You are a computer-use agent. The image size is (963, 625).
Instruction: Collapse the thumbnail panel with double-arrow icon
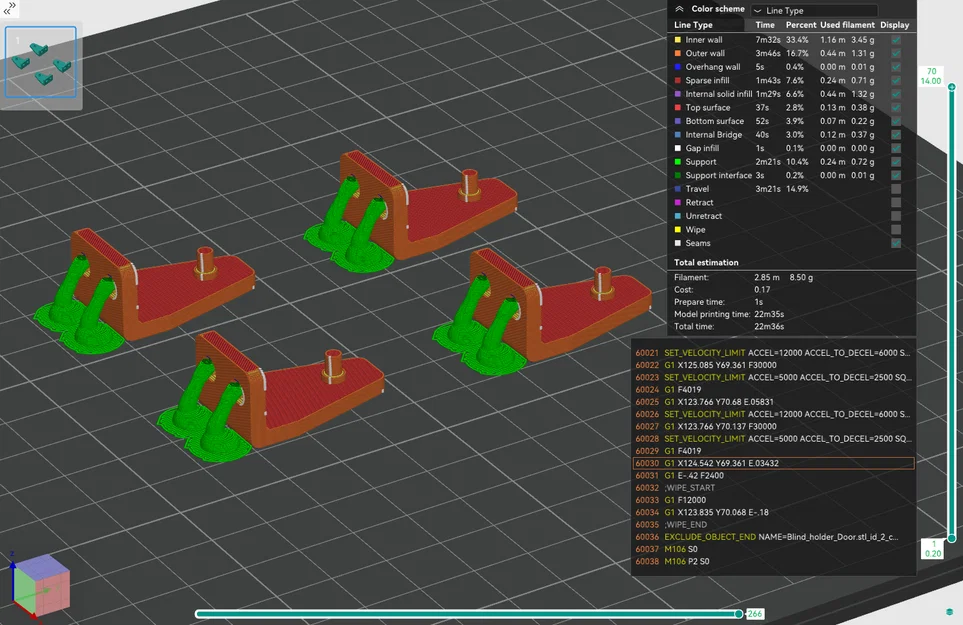coord(10,9)
